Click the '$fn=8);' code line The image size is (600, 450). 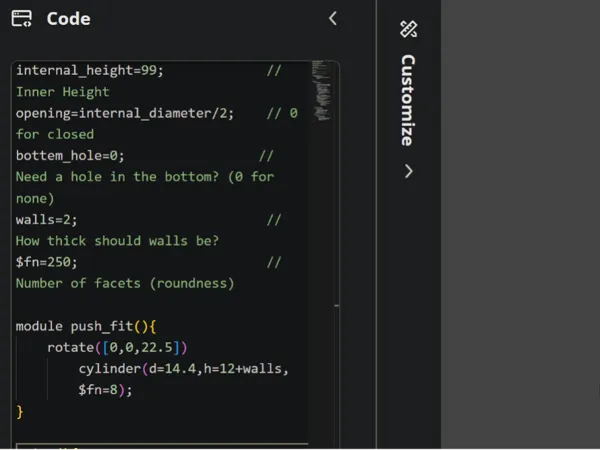click(105, 390)
